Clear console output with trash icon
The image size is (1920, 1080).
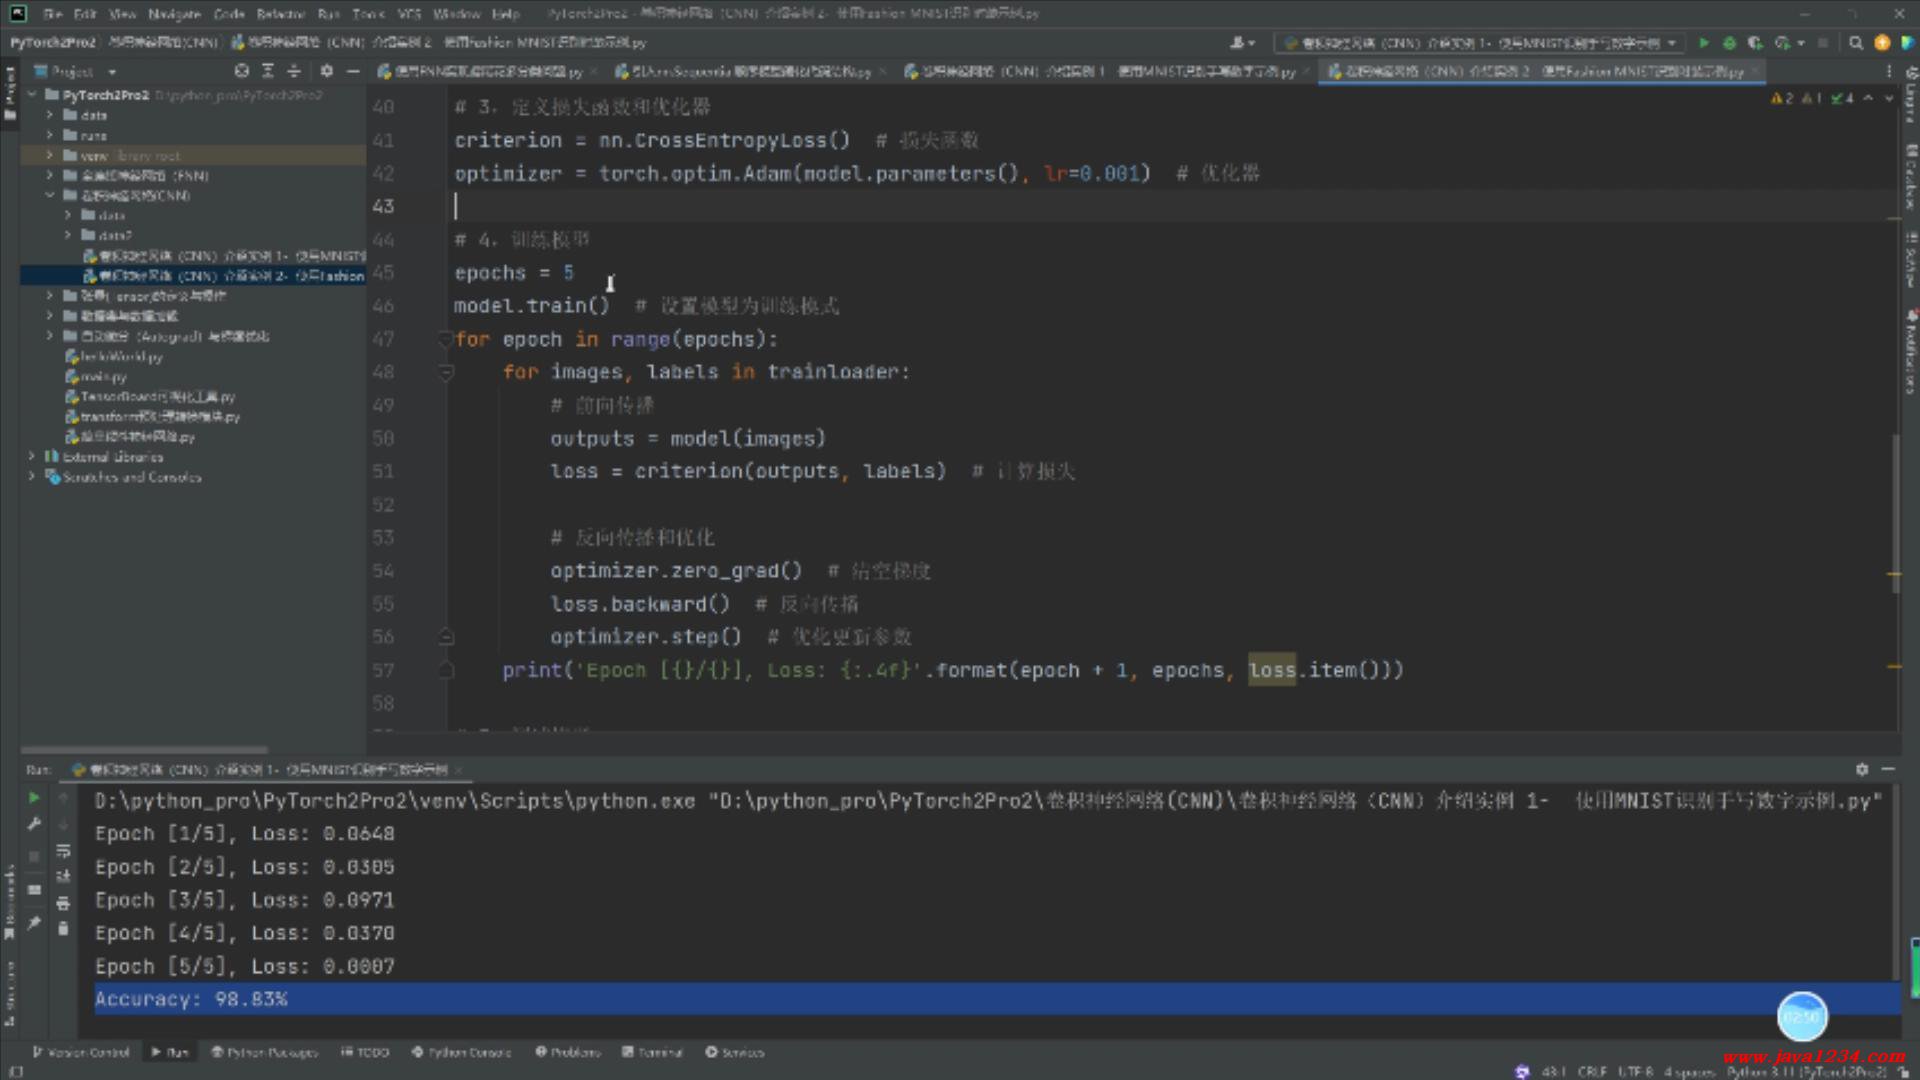pos(63,929)
